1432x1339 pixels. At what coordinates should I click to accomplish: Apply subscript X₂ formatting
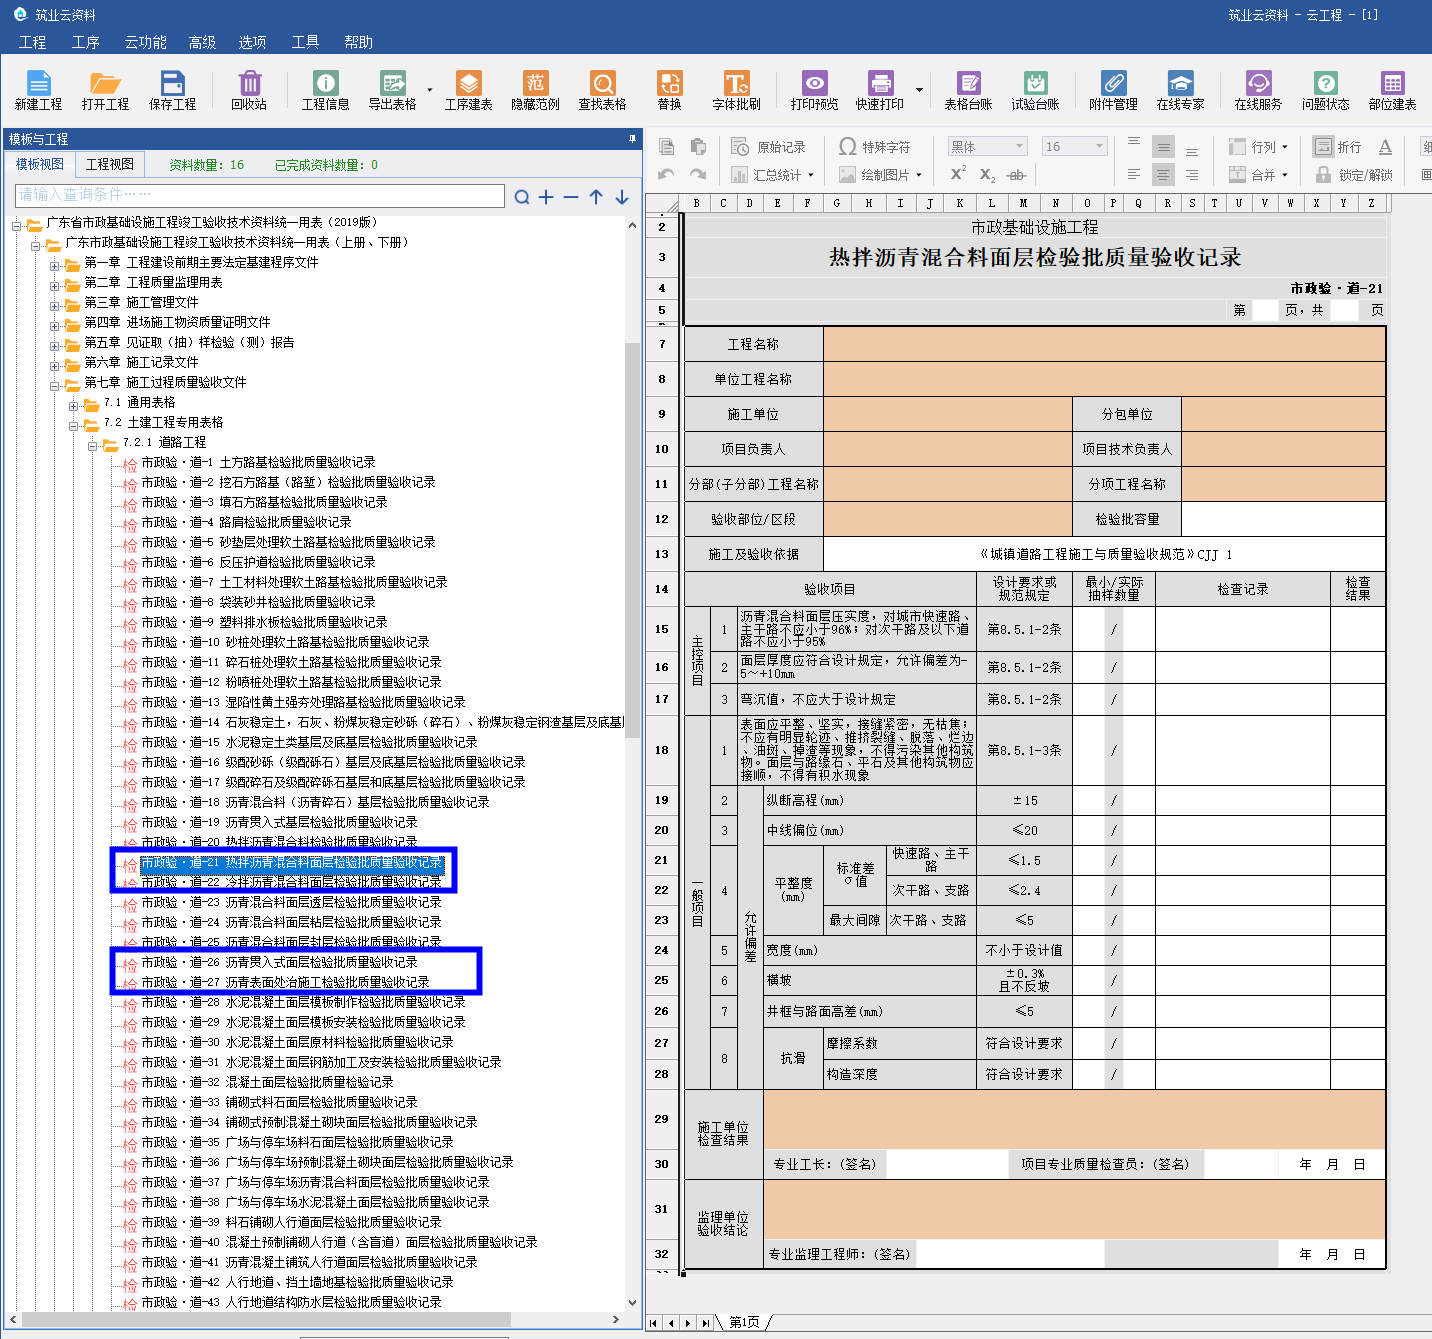(x=987, y=175)
